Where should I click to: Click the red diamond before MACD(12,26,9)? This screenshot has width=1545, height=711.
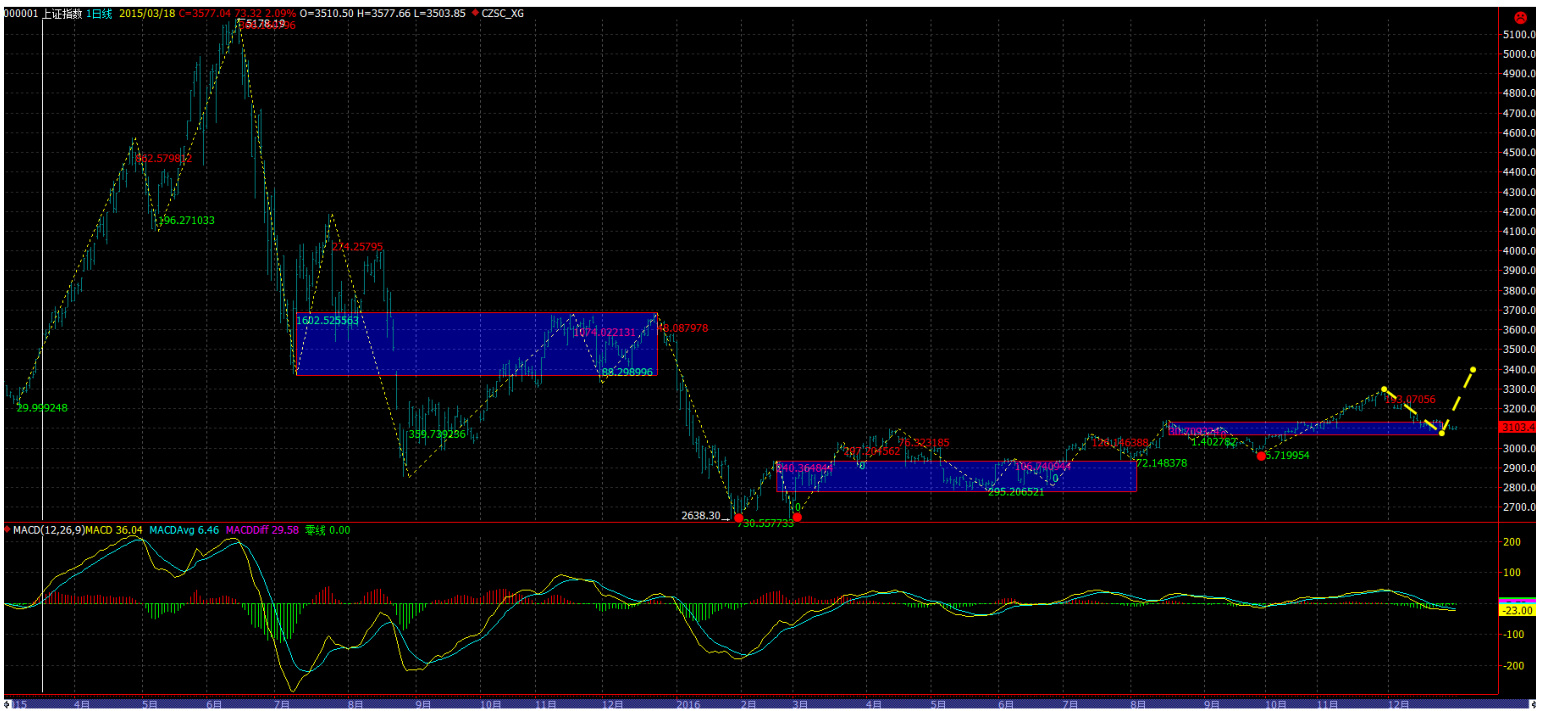pos(8,529)
